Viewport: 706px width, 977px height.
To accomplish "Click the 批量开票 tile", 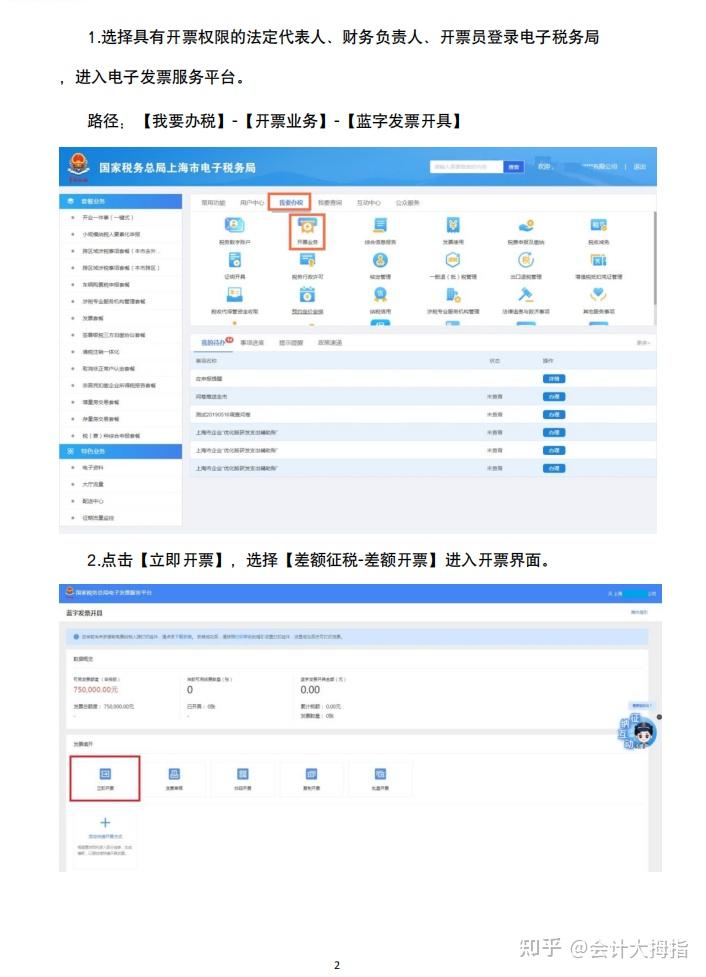I will [x=380, y=778].
